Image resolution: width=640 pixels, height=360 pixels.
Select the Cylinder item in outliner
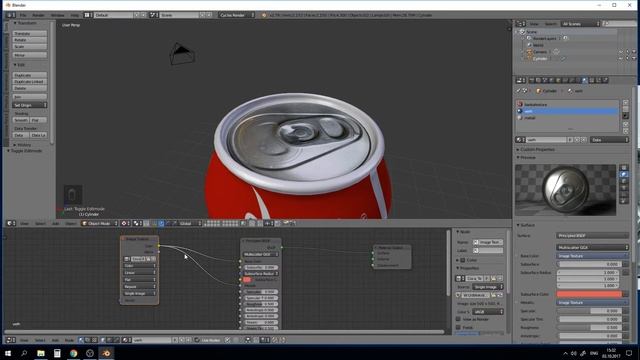(540, 58)
